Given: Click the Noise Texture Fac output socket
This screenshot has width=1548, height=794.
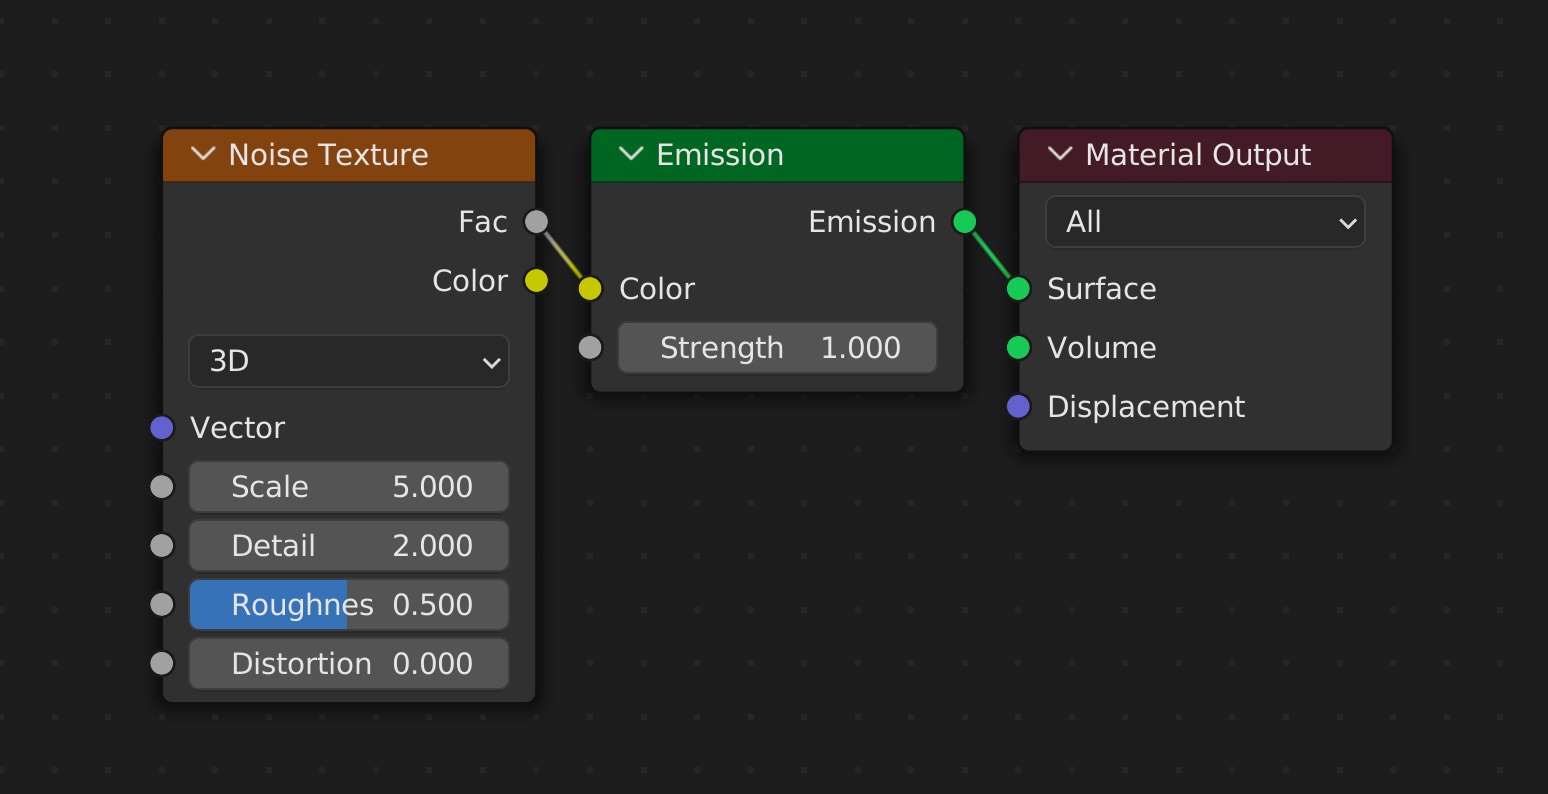Looking at the screenshot, I should pos(537,222).
